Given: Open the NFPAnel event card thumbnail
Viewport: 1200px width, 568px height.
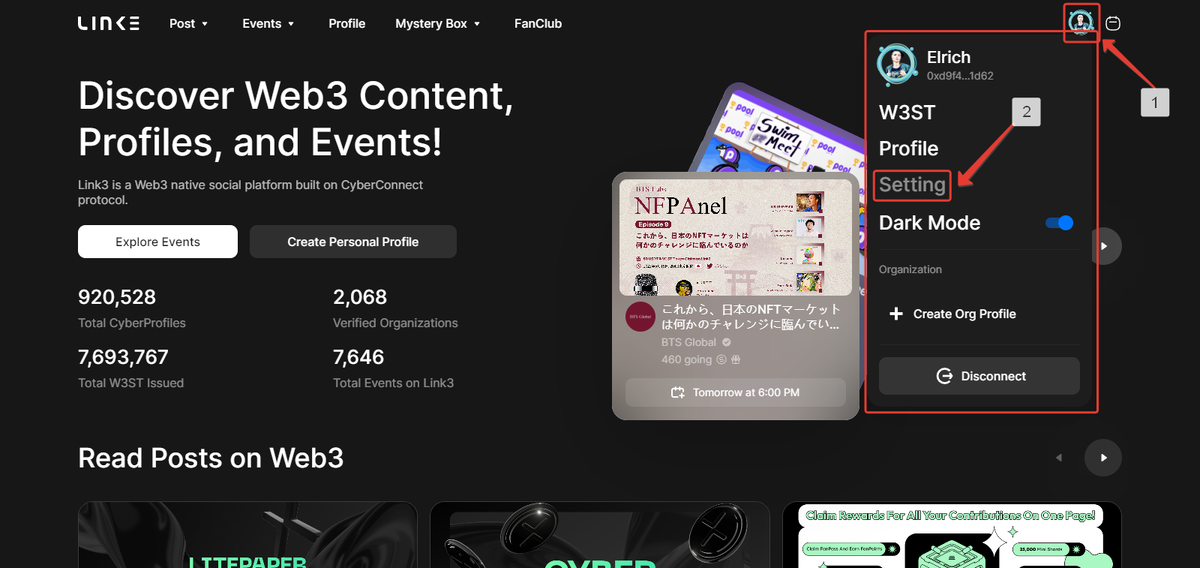Looking at the screenshot, I should [735, 237].
